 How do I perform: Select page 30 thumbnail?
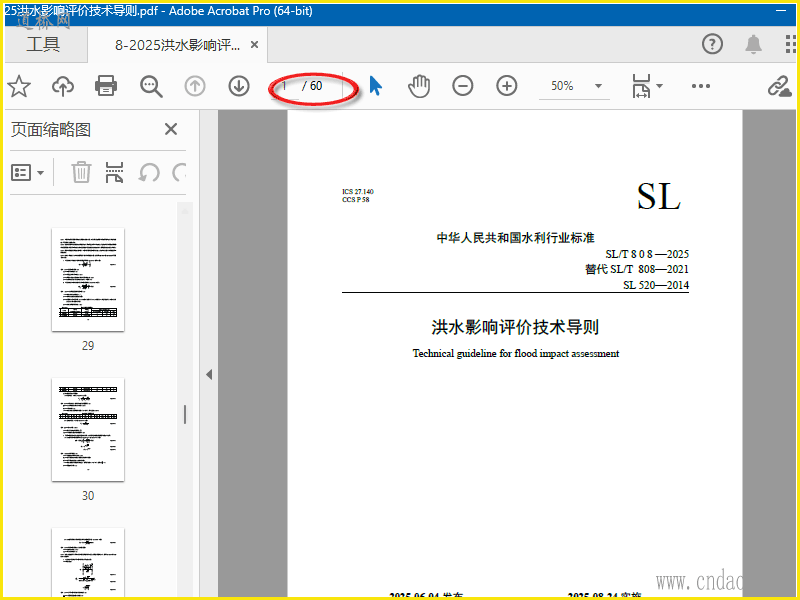click(88, 430)
